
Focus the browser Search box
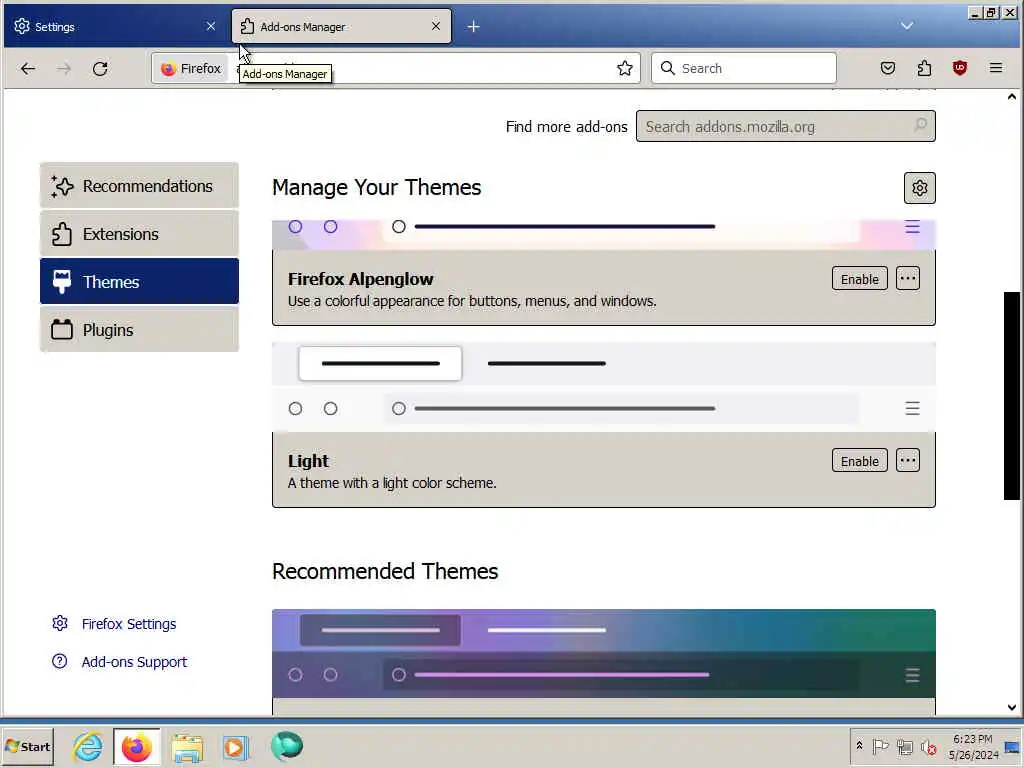[x=744, y=69]
